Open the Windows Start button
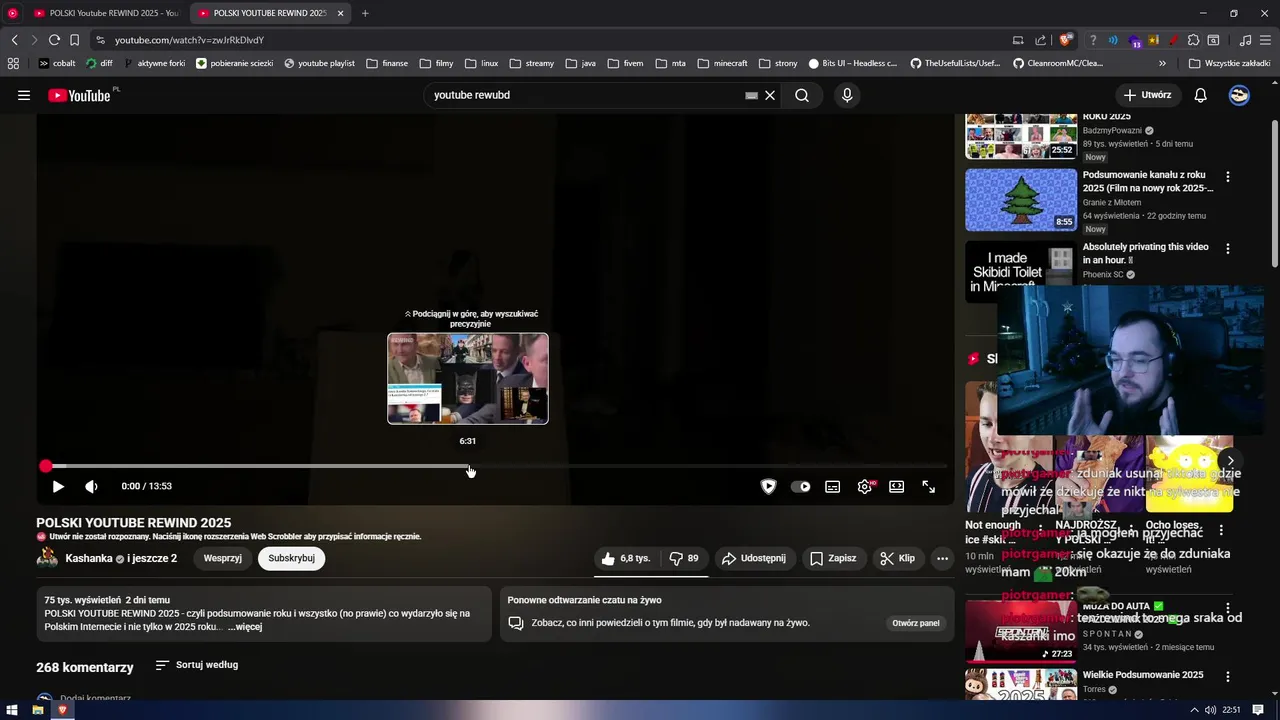The image size is (1280, 720). coord(12,710)
